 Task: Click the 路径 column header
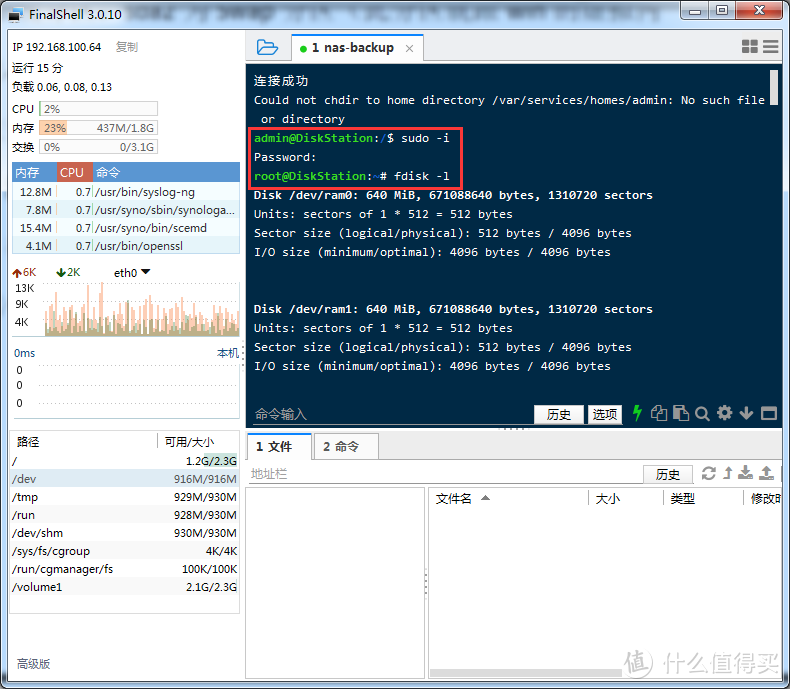(84, 442)
